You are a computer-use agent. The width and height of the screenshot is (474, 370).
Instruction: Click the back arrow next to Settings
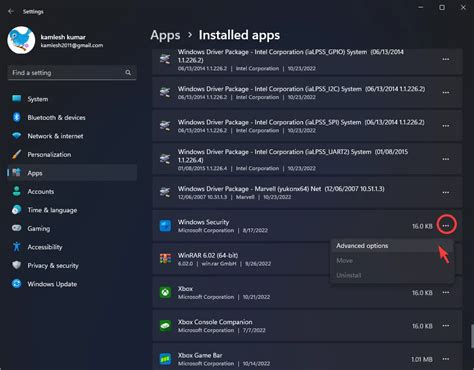pos(11,11)
